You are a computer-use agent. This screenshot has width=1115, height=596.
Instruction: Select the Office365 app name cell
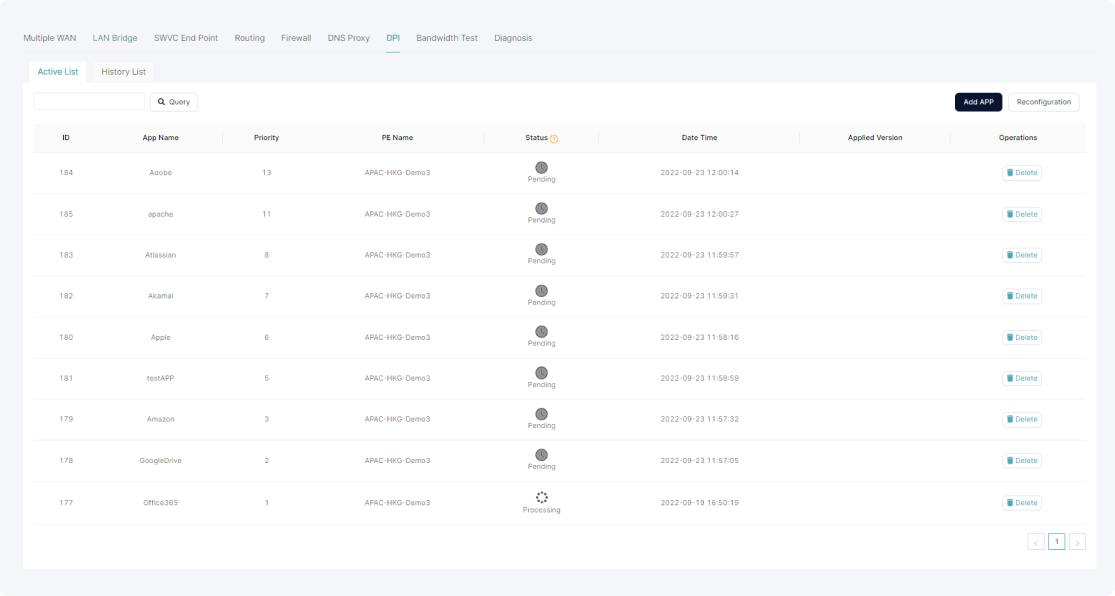tap(160, 503)
